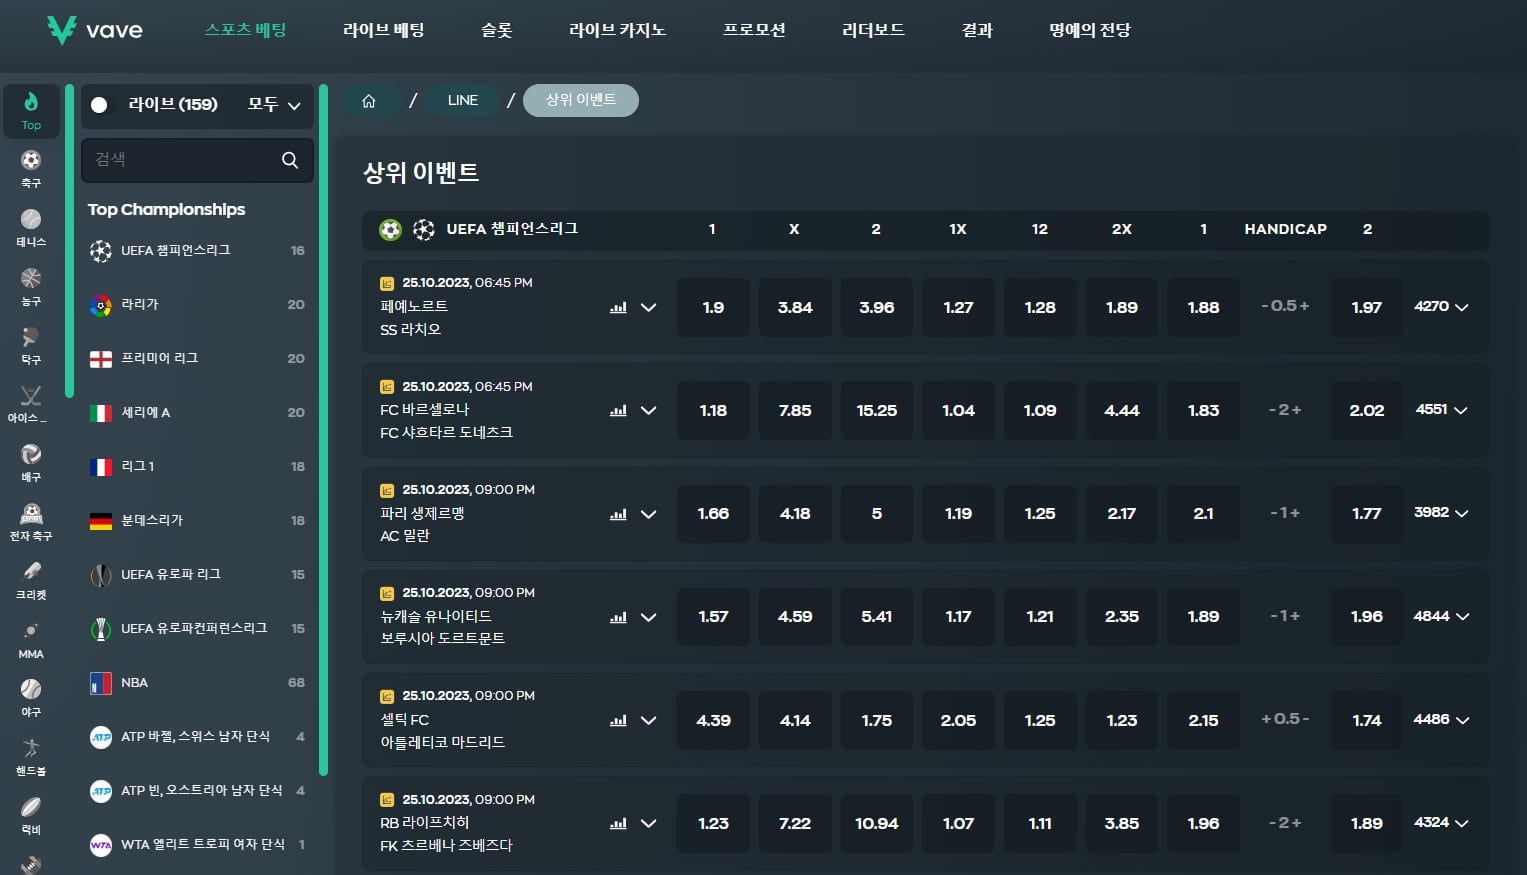This screenshot has height=875, width=1527.
Task: Select draw odds 7.85 for Barcelona match
Action: pos(795,411)
